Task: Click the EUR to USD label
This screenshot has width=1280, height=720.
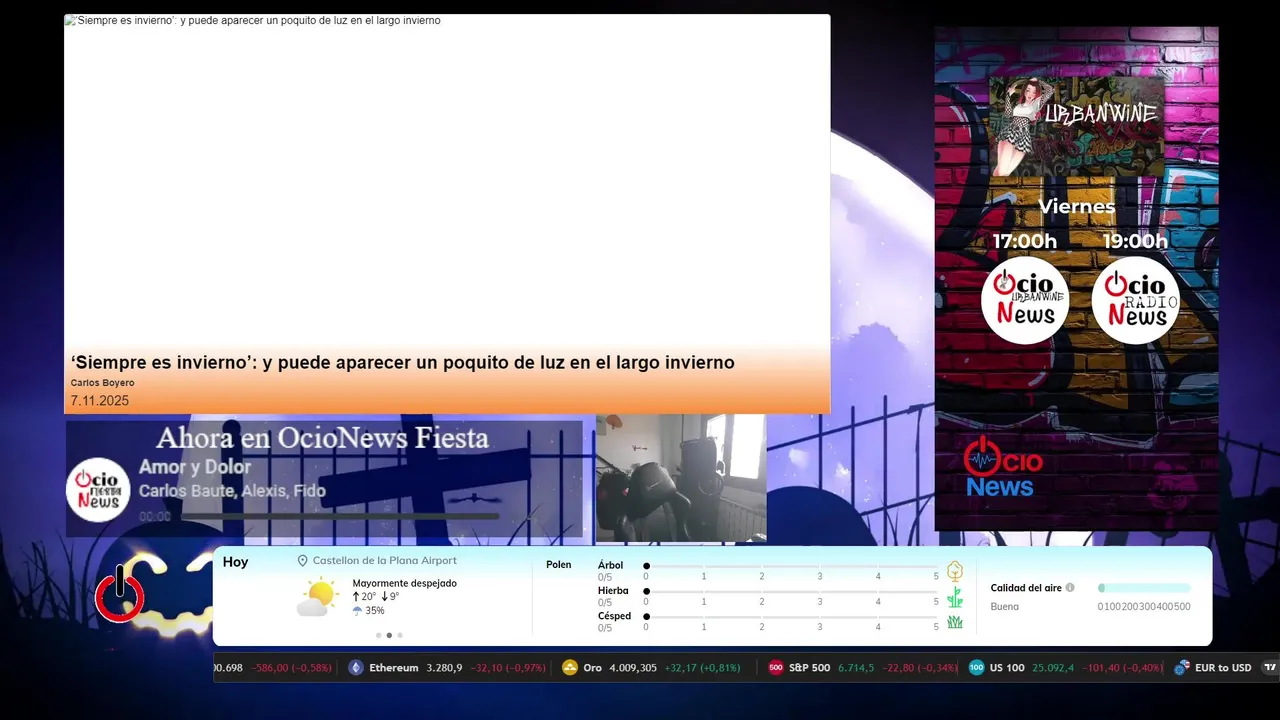Action: [x=1223, y=668]
